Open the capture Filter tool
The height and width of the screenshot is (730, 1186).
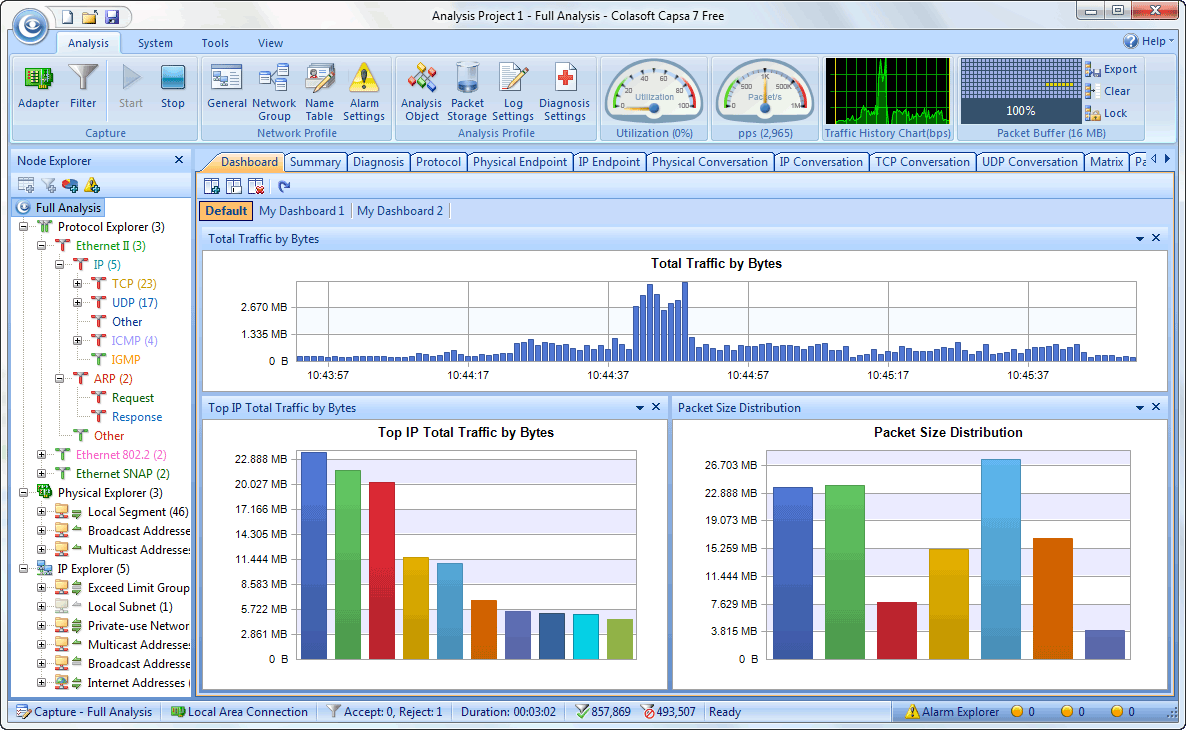click(83, 87)
